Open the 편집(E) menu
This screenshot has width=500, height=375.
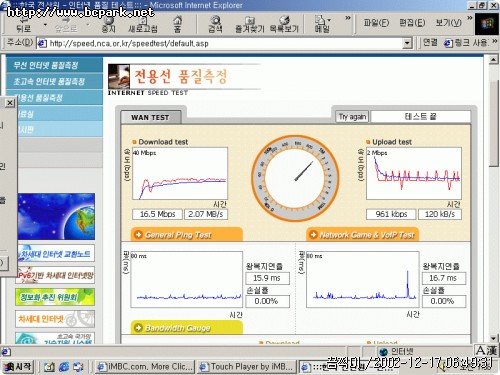(412, 23)
